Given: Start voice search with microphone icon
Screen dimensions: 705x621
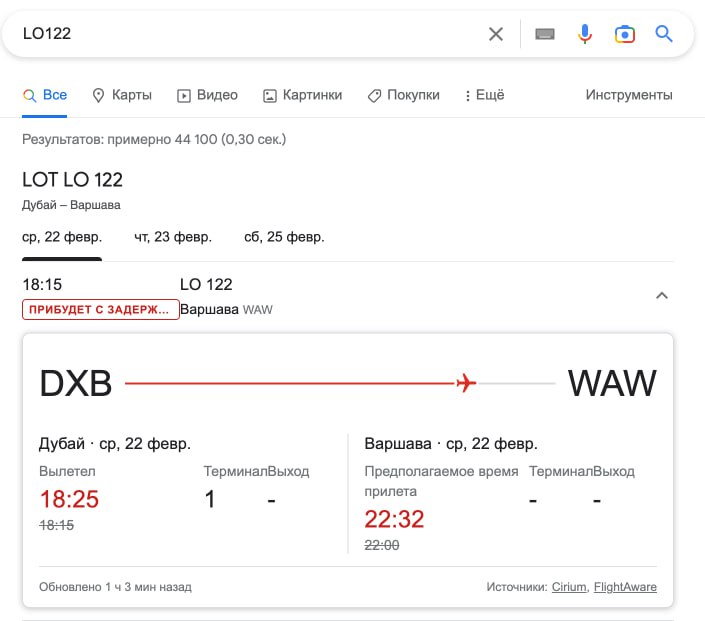Looking at the screenshot, I should coord(585,34).
